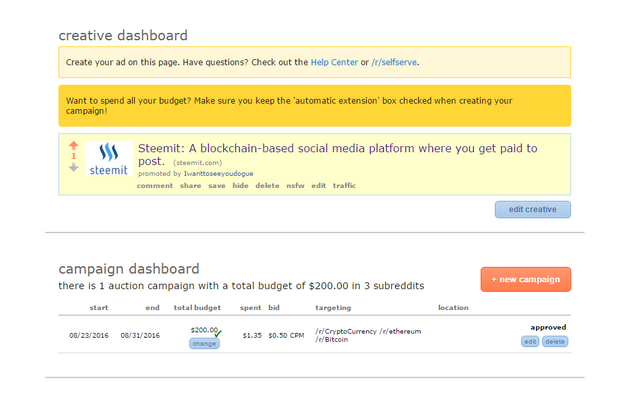Click the /r/ethereum targeting text

click(x=400, y=331)
